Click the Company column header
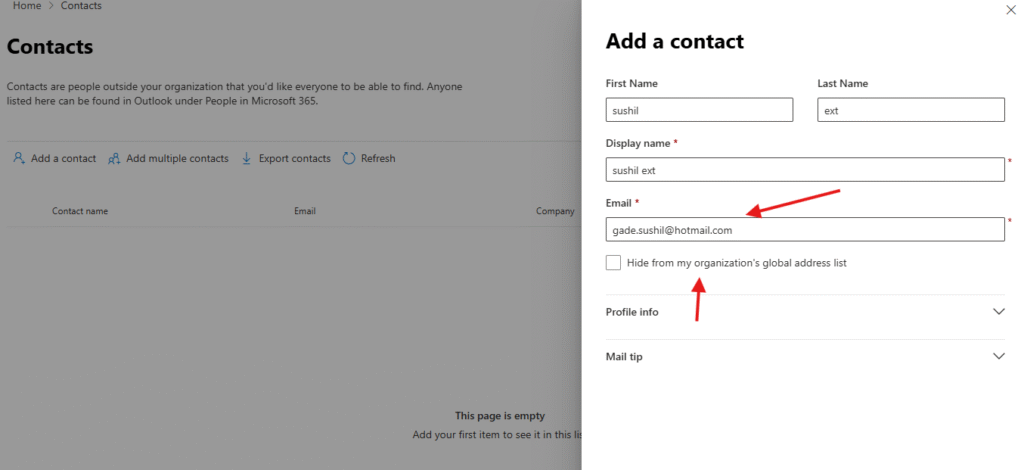 (x=555, y=211)
